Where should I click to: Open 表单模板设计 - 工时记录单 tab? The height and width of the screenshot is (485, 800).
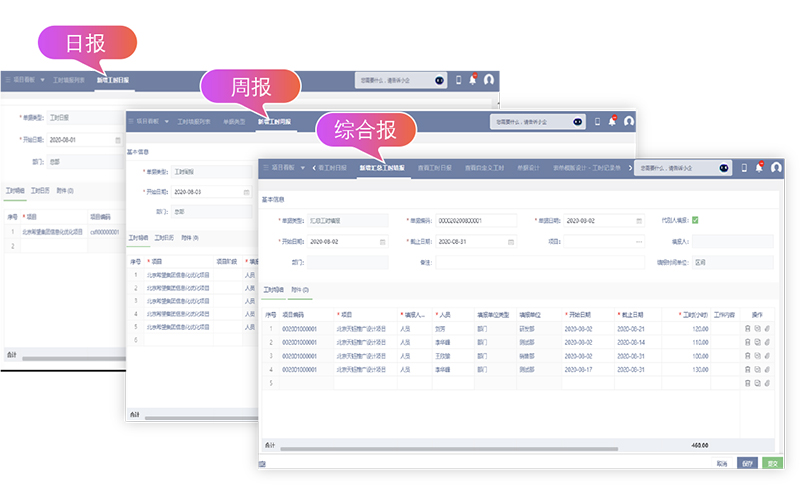587,168
